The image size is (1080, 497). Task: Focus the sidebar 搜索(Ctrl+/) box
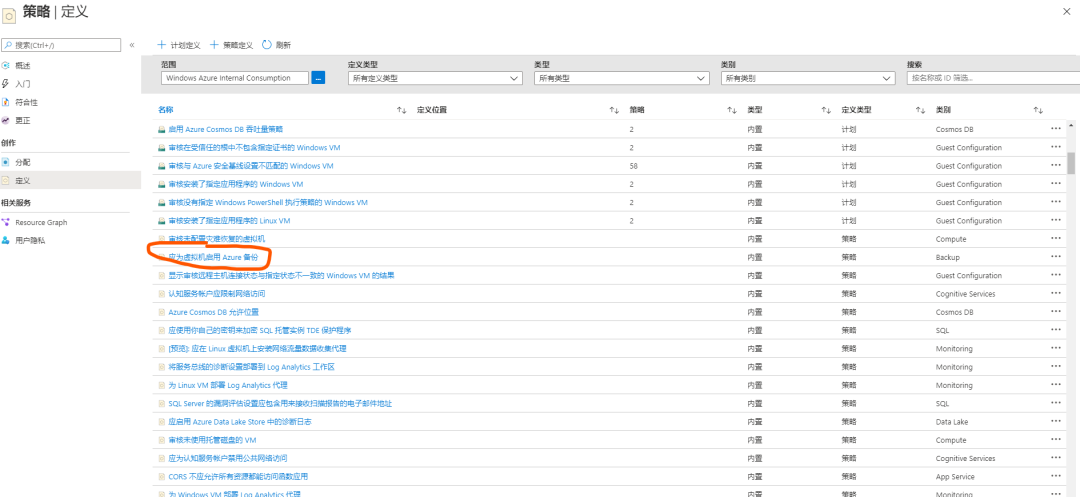click(x=61, y=45)
